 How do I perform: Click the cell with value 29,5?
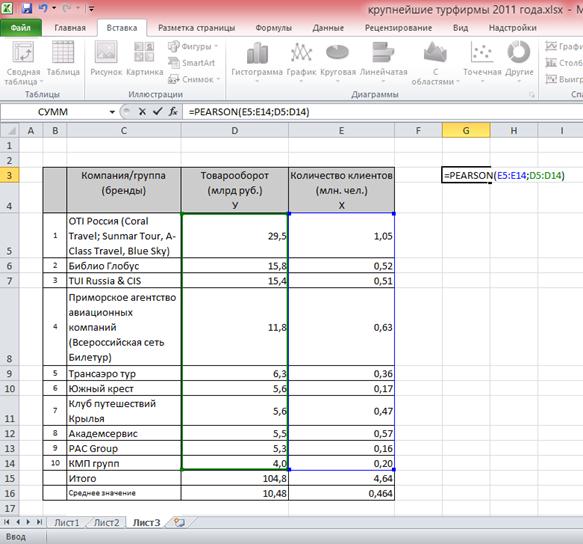[x=235, y=236]
